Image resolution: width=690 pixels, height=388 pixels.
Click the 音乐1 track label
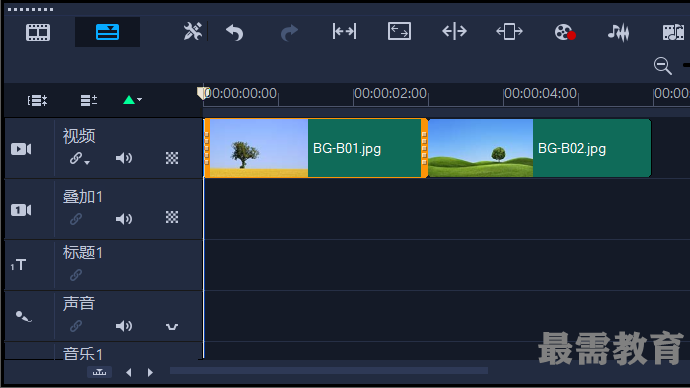tap(83, 353)
